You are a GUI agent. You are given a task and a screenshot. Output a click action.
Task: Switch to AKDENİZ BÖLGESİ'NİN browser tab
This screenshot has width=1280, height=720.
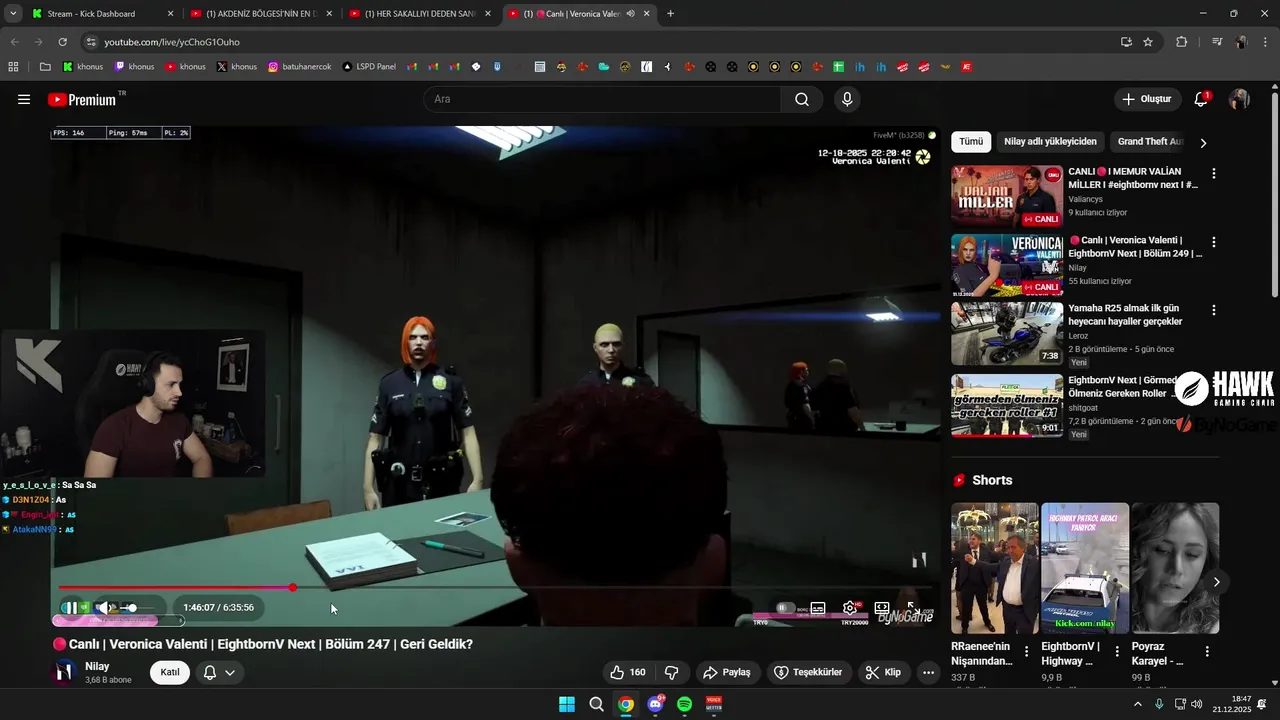point(259,14)
